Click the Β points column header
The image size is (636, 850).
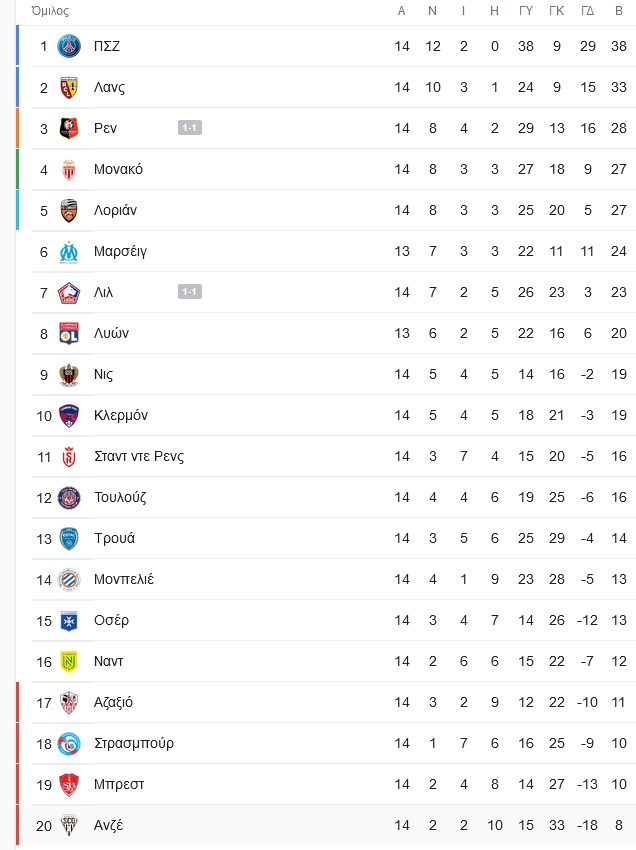coord(619,11)
